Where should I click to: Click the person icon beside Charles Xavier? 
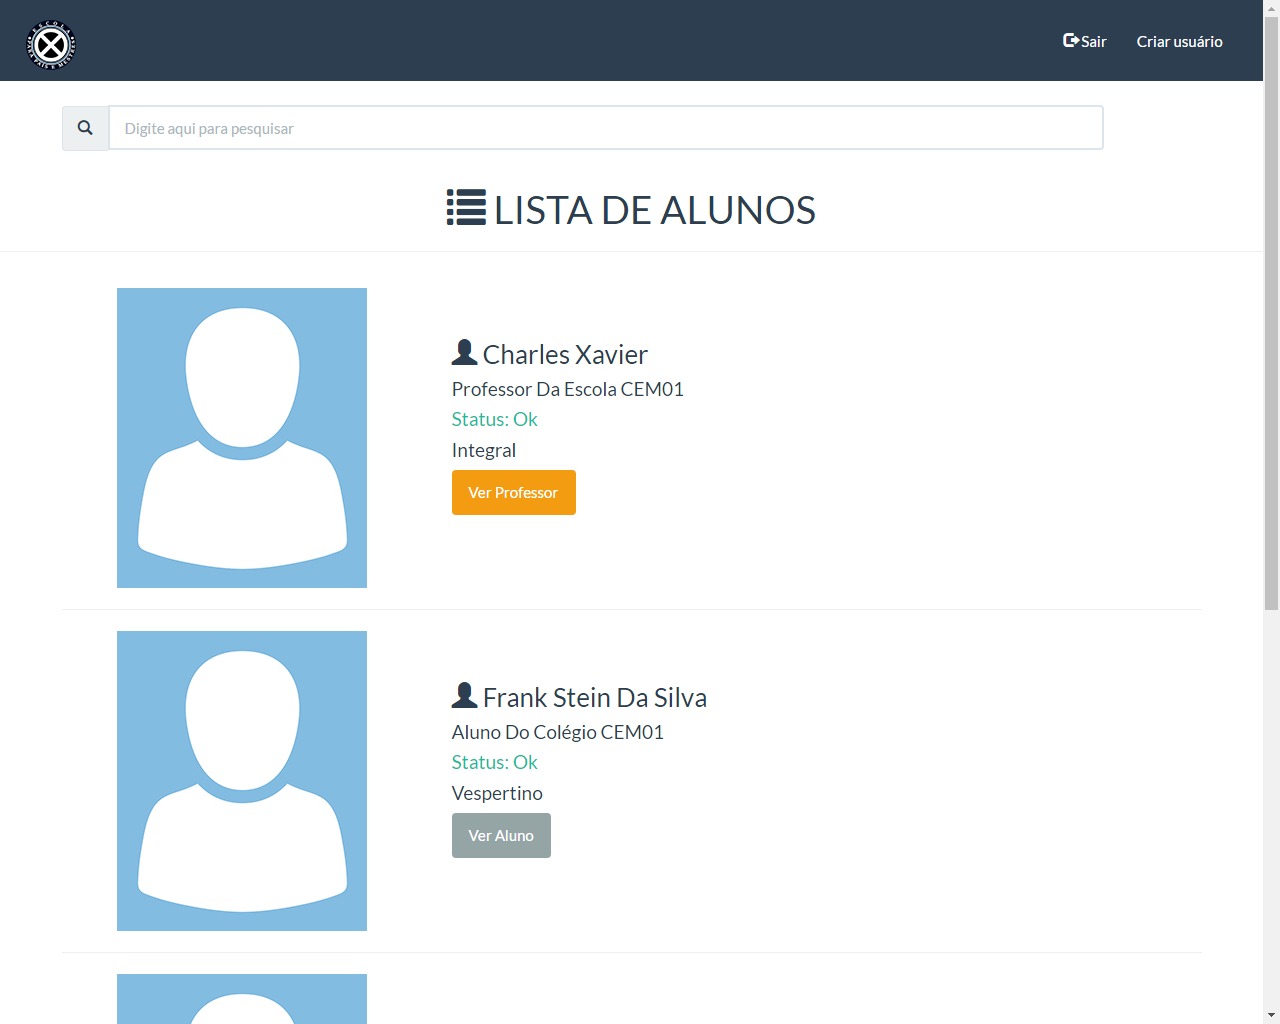(464, 352)
